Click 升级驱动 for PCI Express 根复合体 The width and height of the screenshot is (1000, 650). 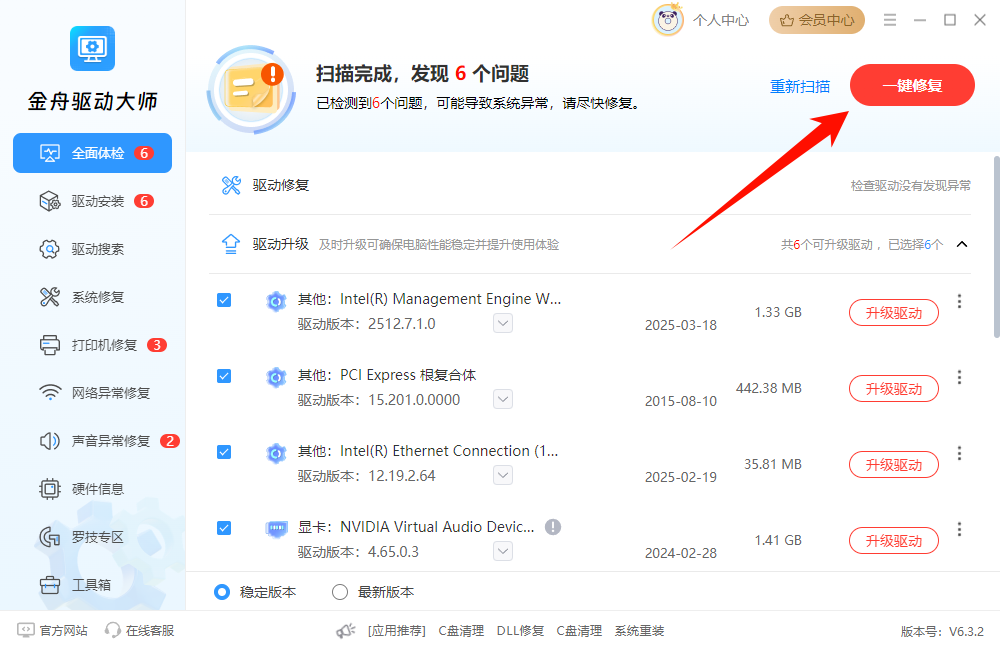(893, 388)
